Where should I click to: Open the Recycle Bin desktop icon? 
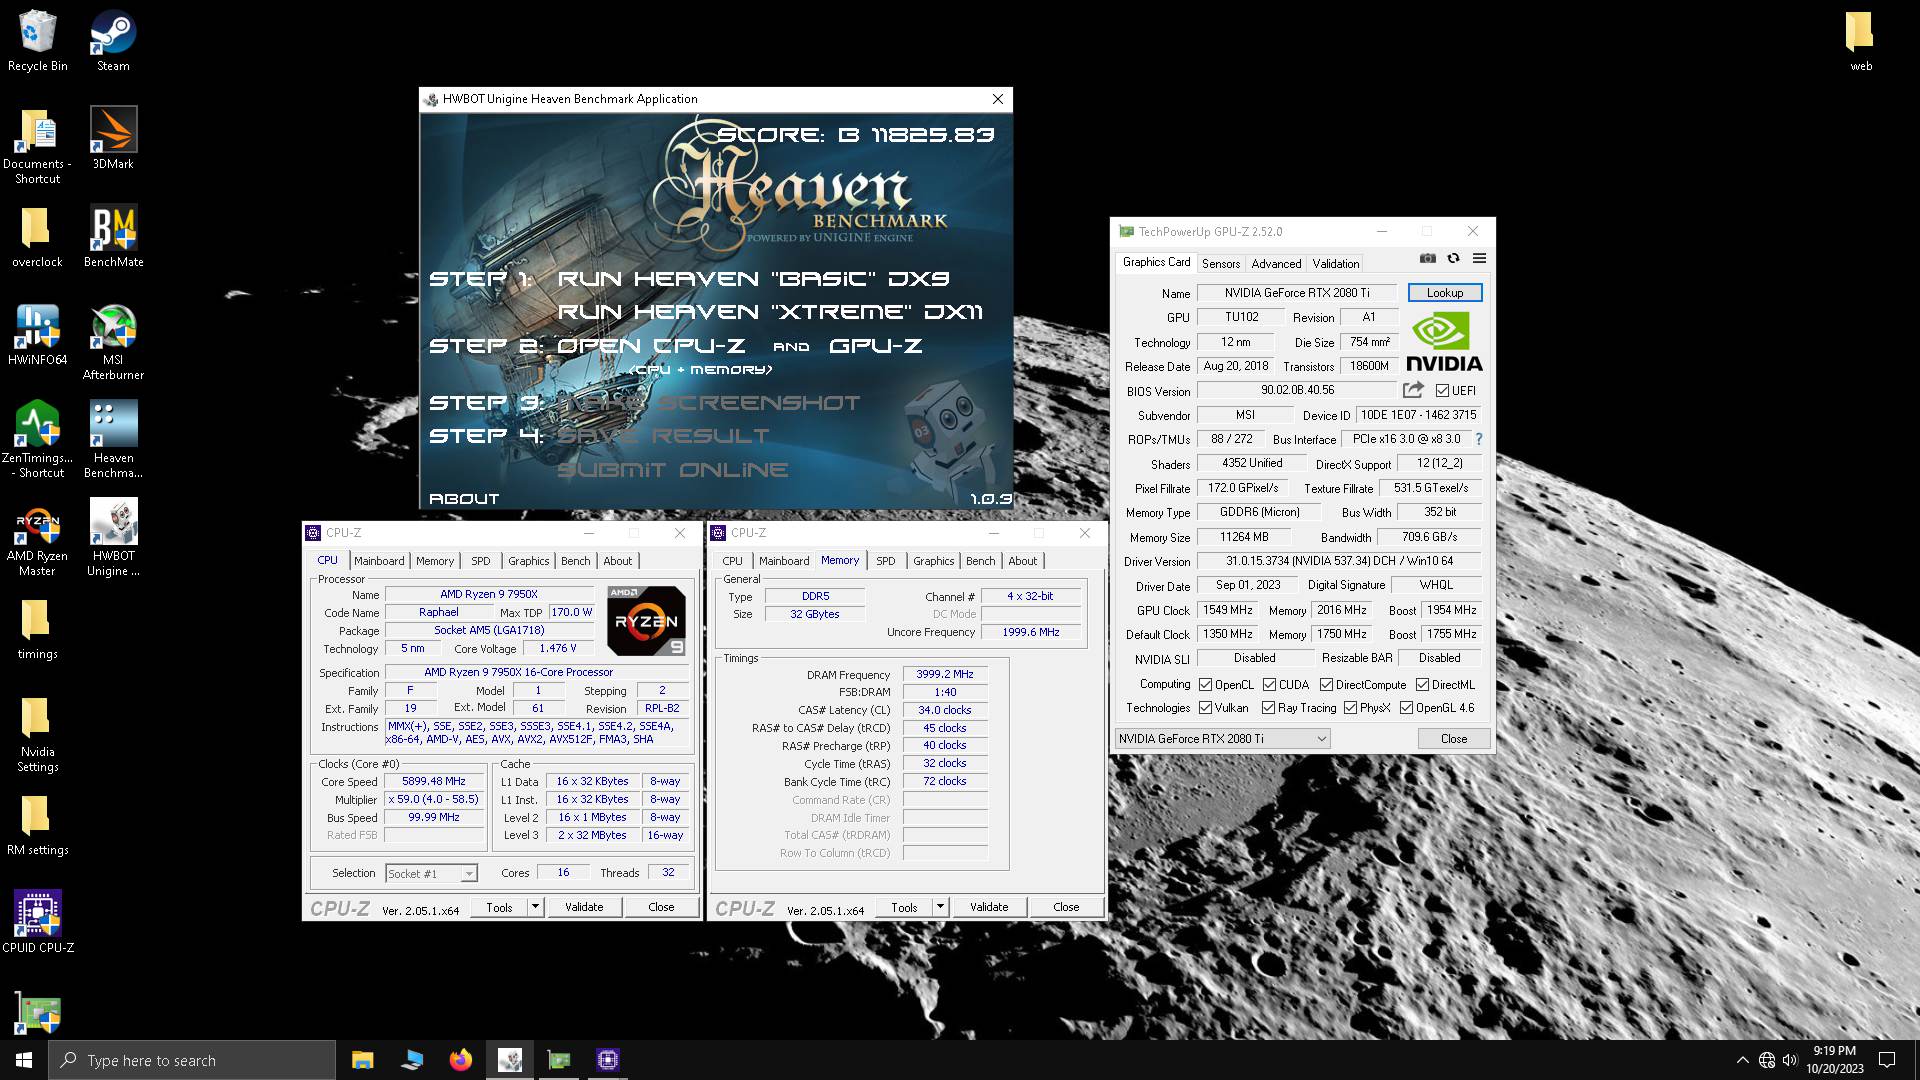38,42
